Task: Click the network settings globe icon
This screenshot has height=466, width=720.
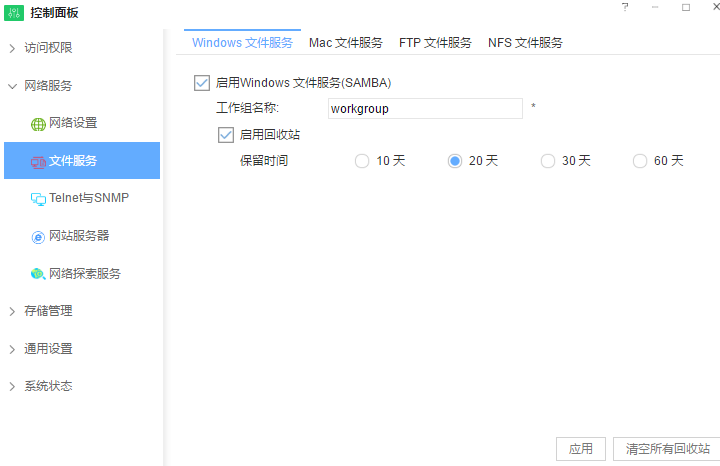Action: coord(38,124)
